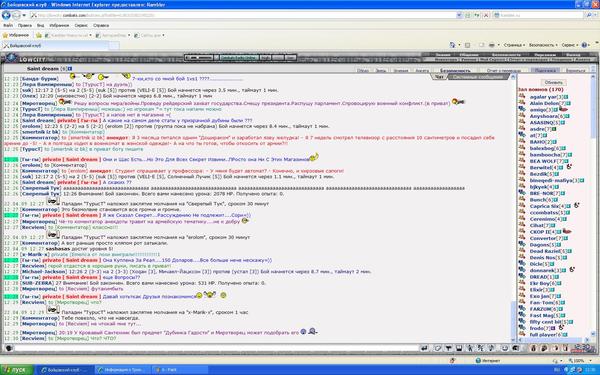Open the Правка menu
Image resolution: width=600 pixels, height=375 pixels.
(24, 25)
